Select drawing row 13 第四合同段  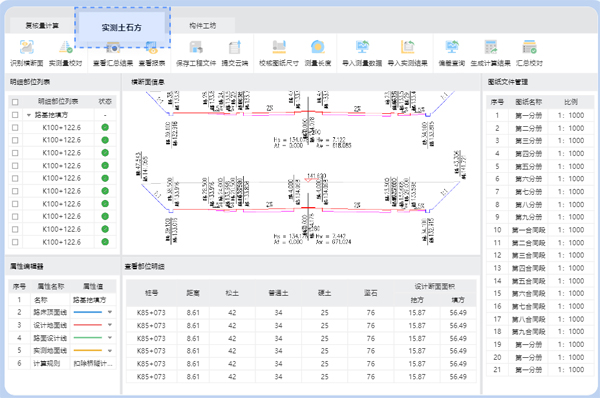(540, 268)
